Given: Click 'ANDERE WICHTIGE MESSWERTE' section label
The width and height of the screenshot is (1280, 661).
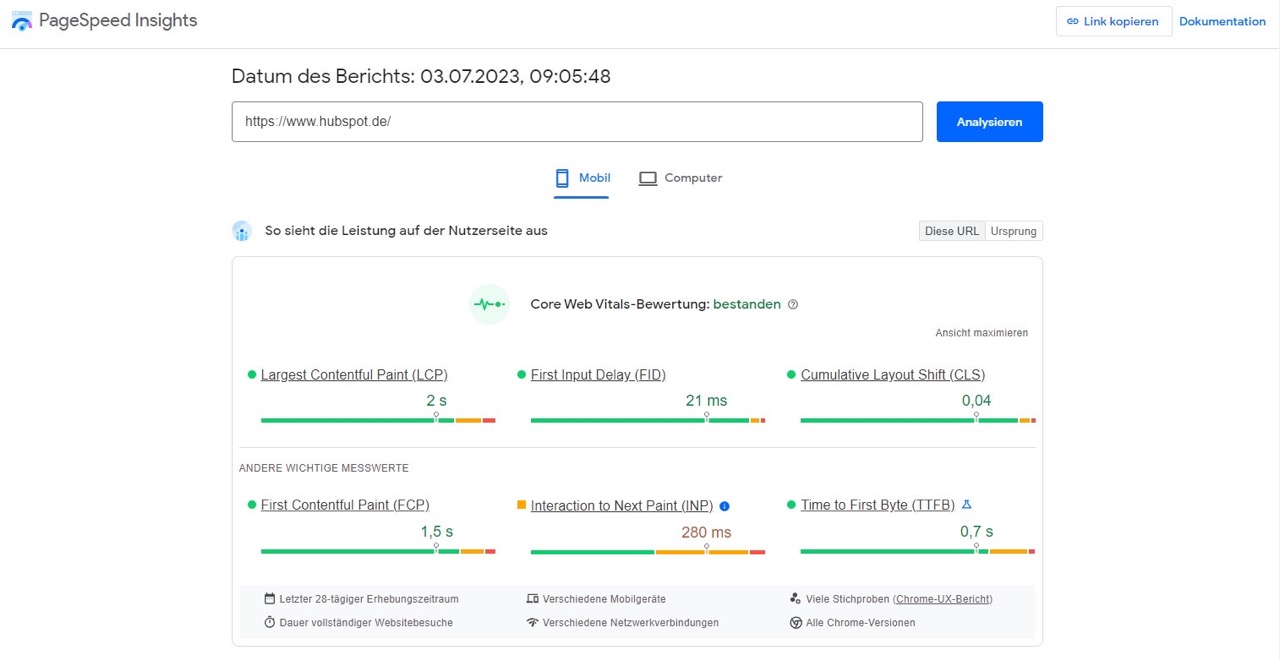Looking at the screenshot, I should (x=324, y=468).
